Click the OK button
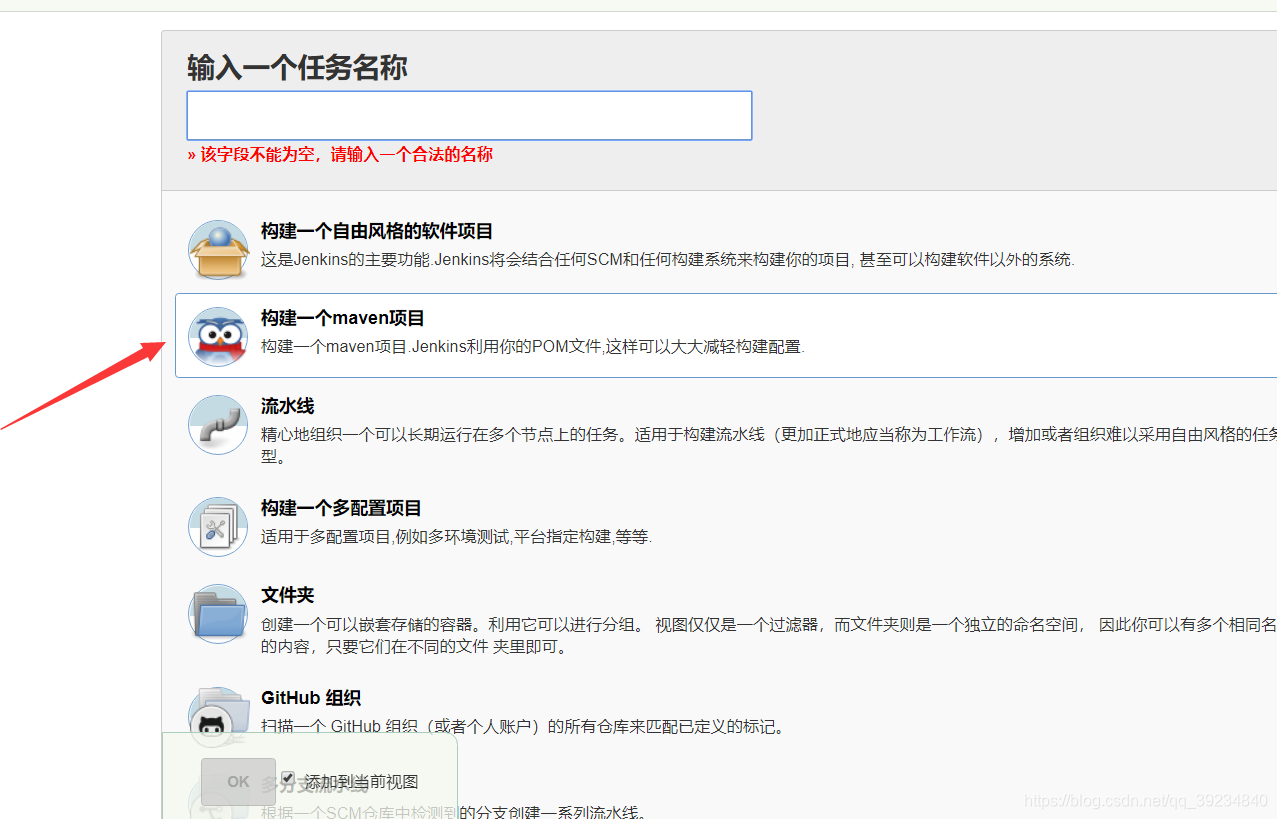 [238, 782]
